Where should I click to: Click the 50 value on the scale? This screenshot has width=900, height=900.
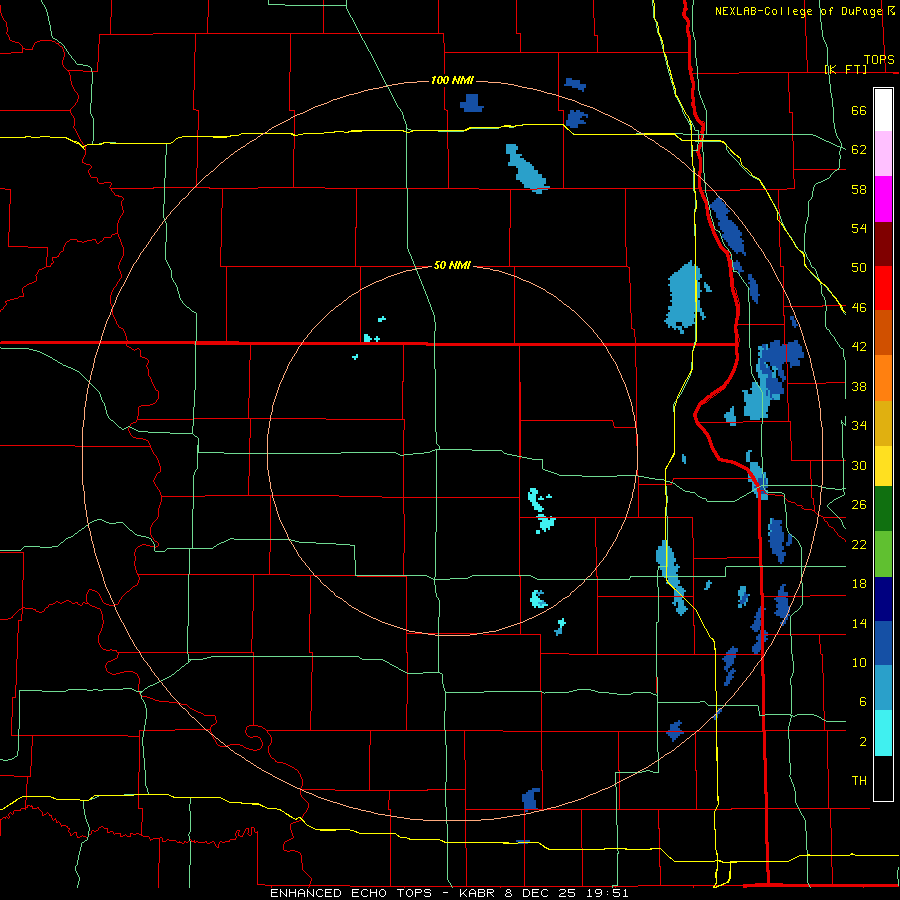pos(859,268)
